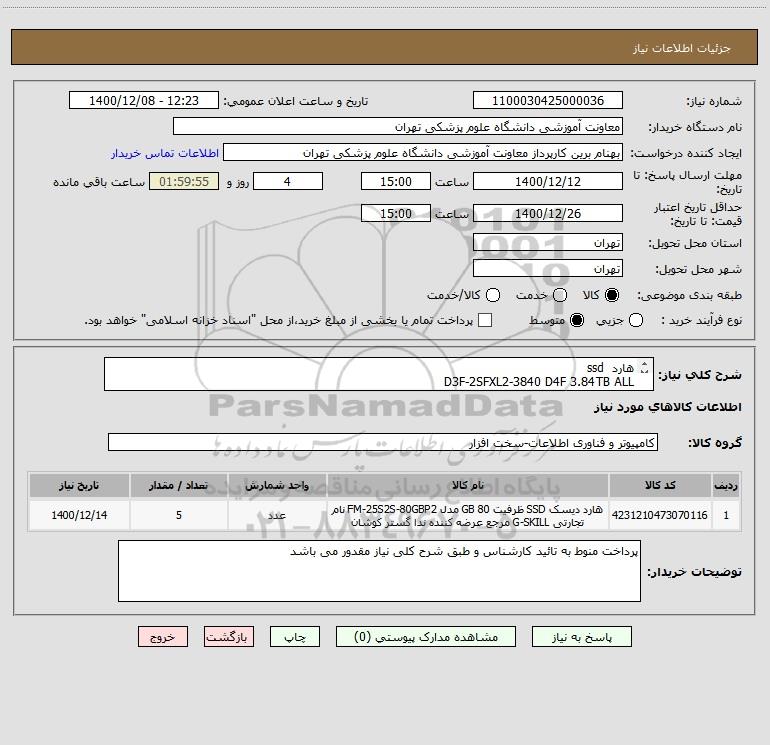Click response deadline date 1400/12/12 field
770x745 pixels.
[x=548, y=181]
